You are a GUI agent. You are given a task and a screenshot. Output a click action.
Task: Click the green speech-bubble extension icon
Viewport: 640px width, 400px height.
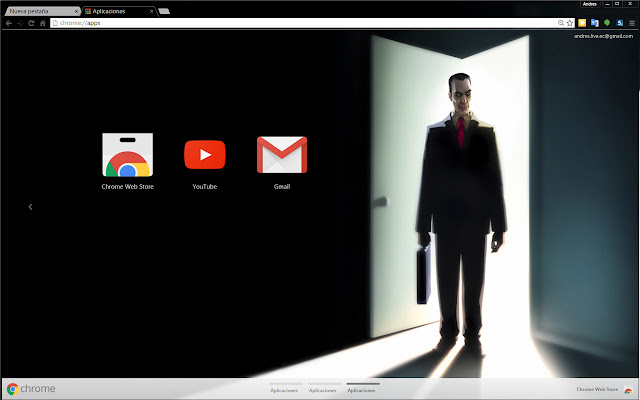[607, 23]
